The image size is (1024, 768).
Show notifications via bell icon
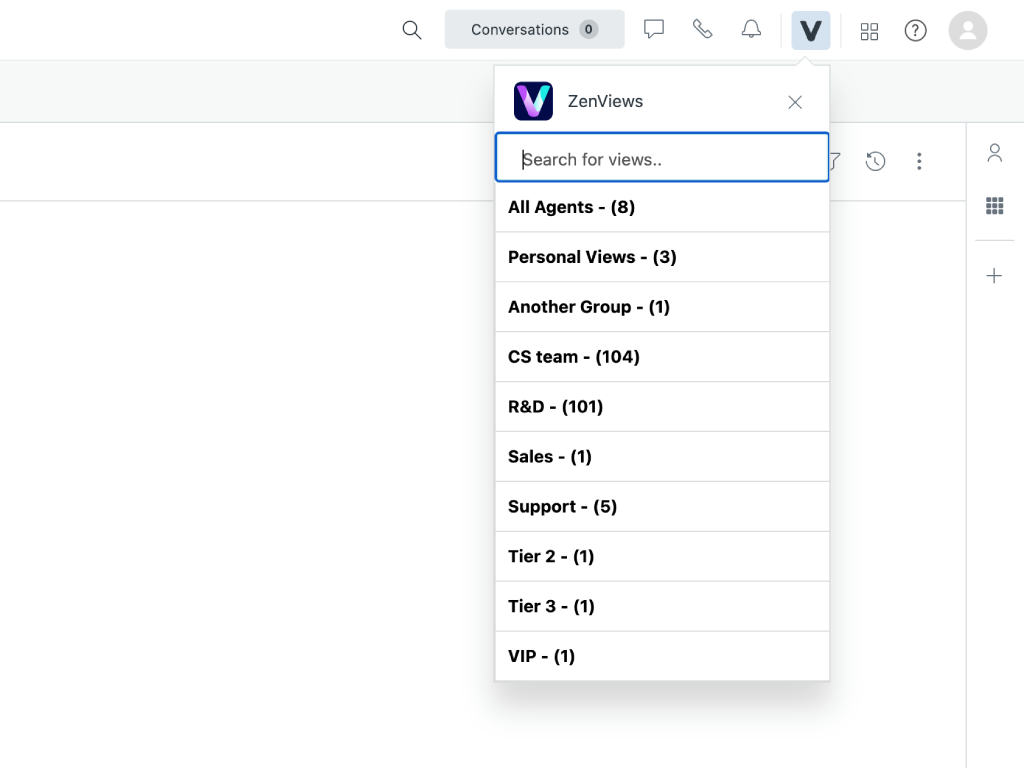pos(751,30)
